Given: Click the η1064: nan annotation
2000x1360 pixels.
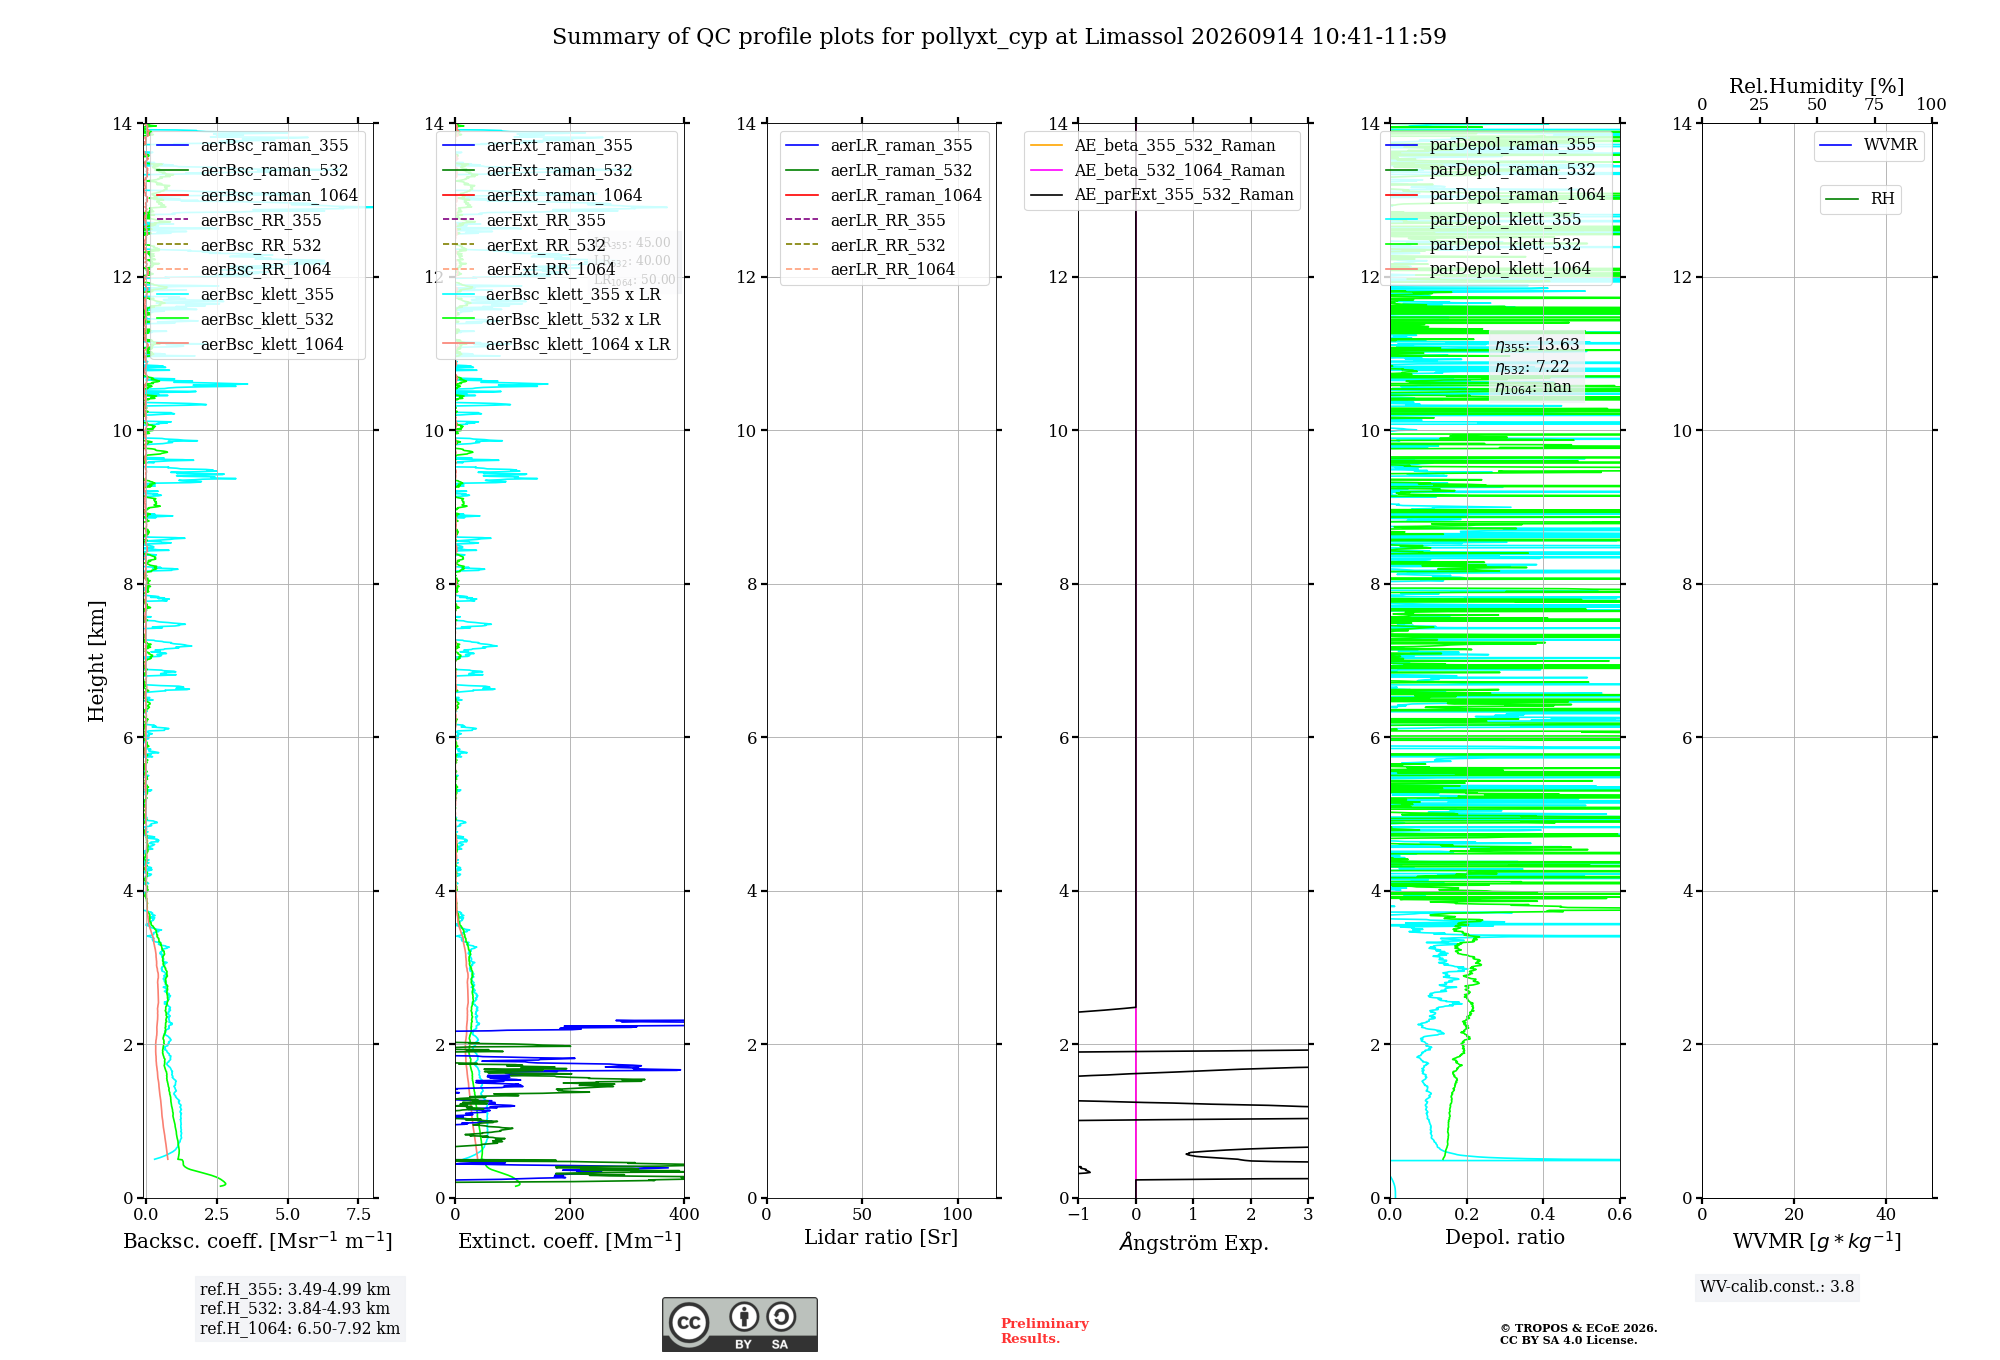Looking at the screenshot, I should click(x=1533, y=388).
